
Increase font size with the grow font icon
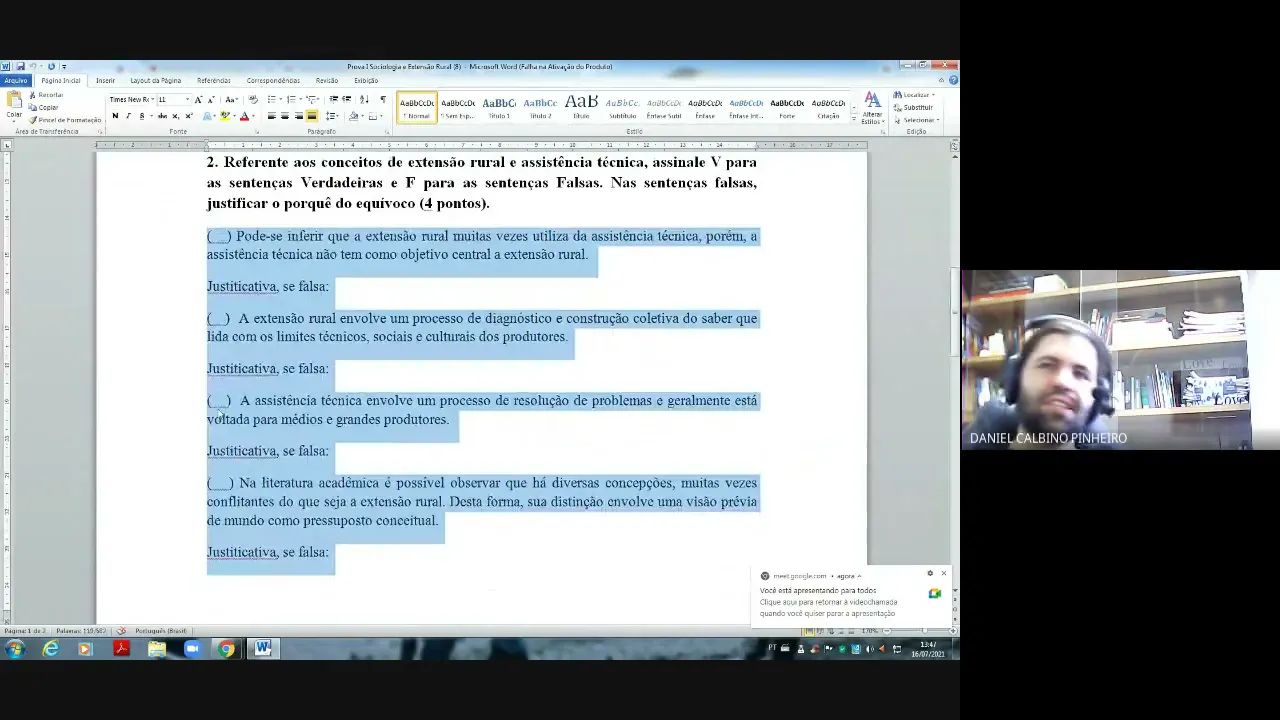point(198,100)
